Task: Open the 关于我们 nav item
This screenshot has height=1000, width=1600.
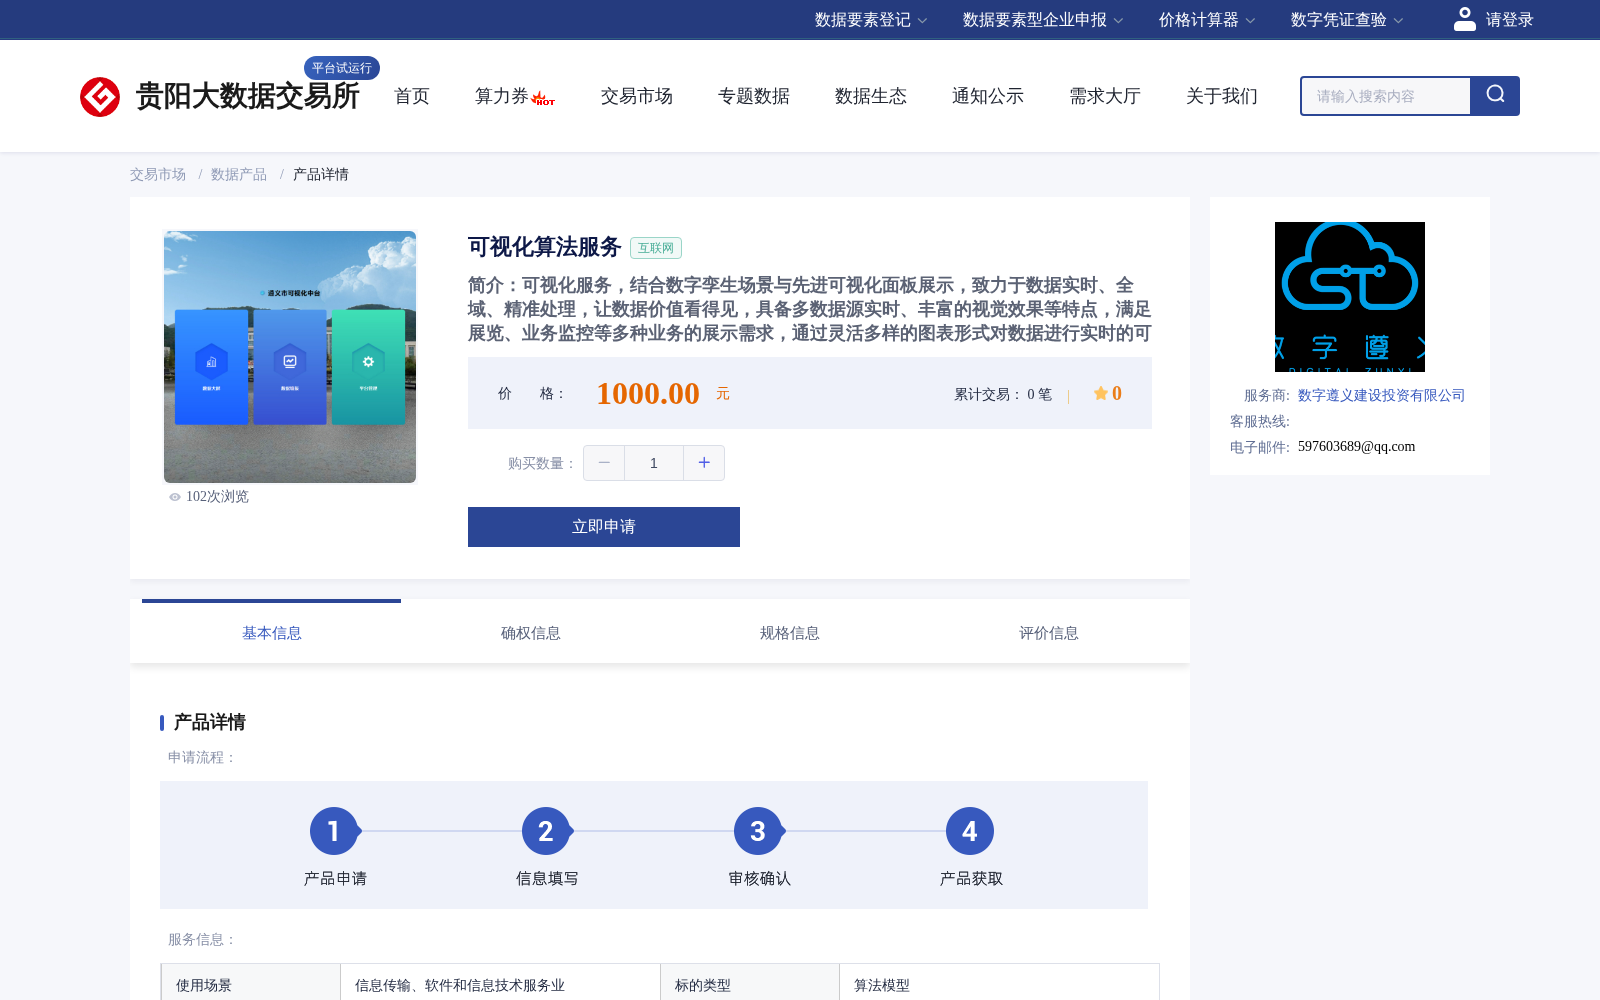Action: [x=1222, y=96]
